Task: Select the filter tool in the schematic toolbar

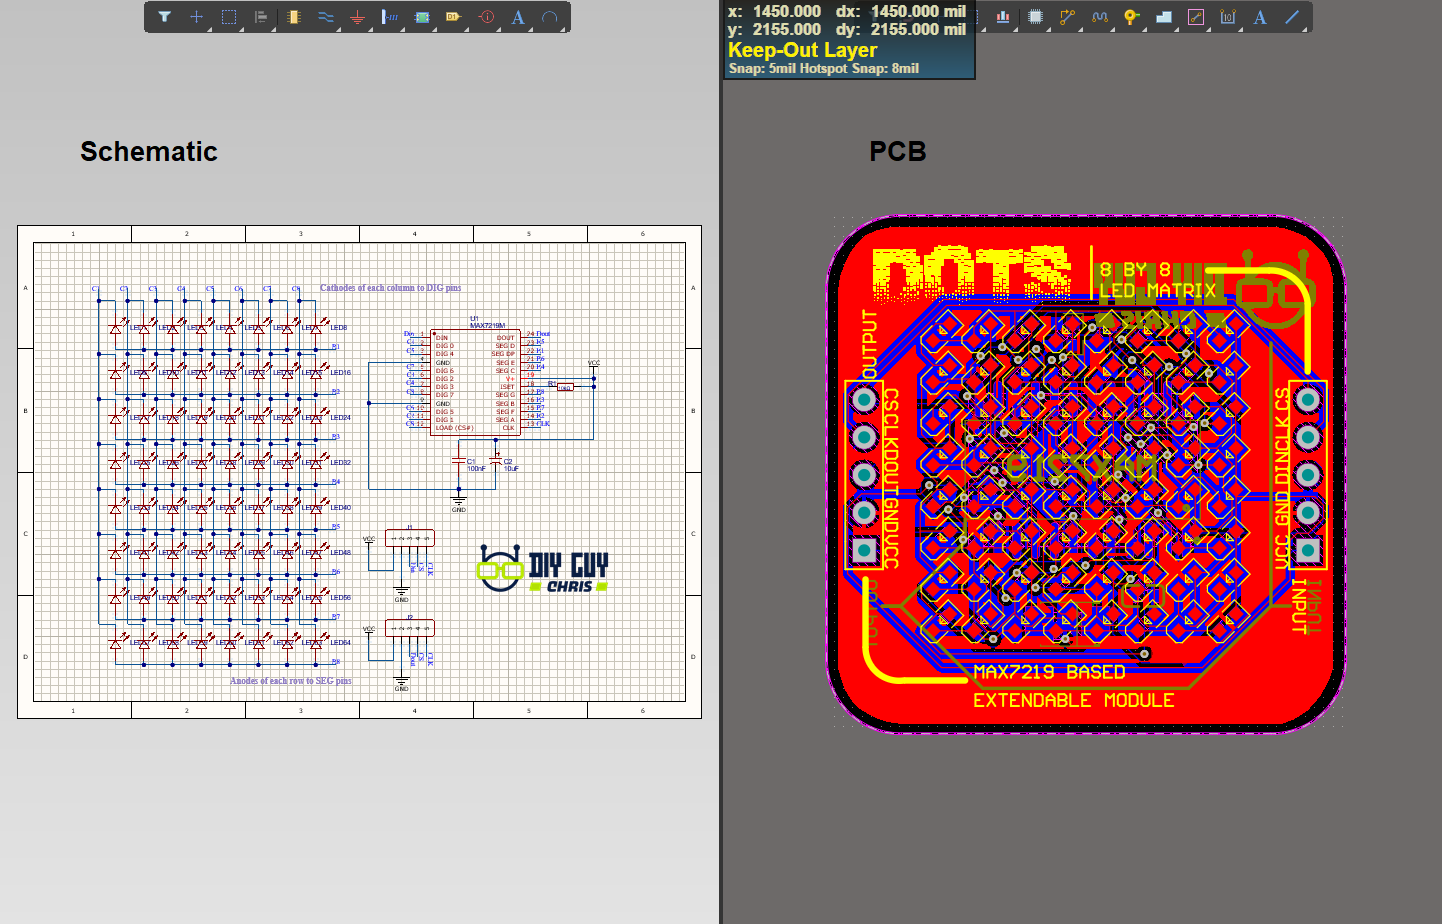Action: 165,17
